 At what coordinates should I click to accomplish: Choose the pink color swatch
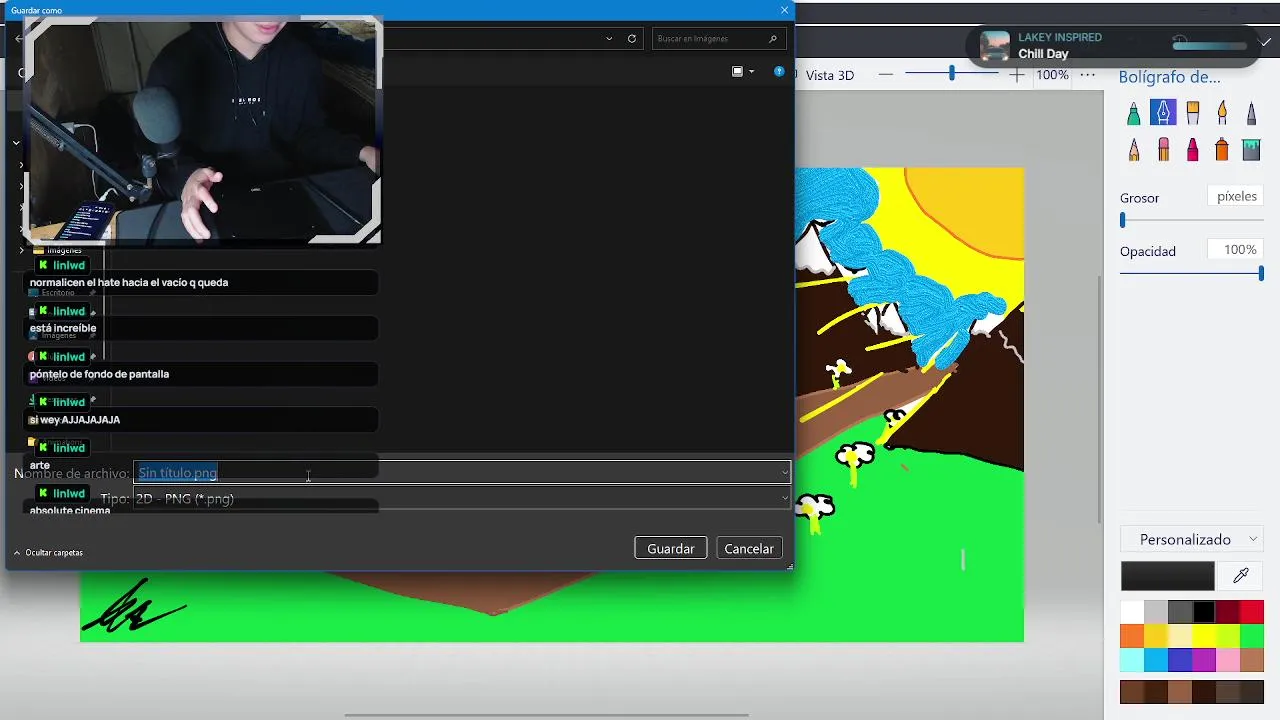(x=1228, y=659)
